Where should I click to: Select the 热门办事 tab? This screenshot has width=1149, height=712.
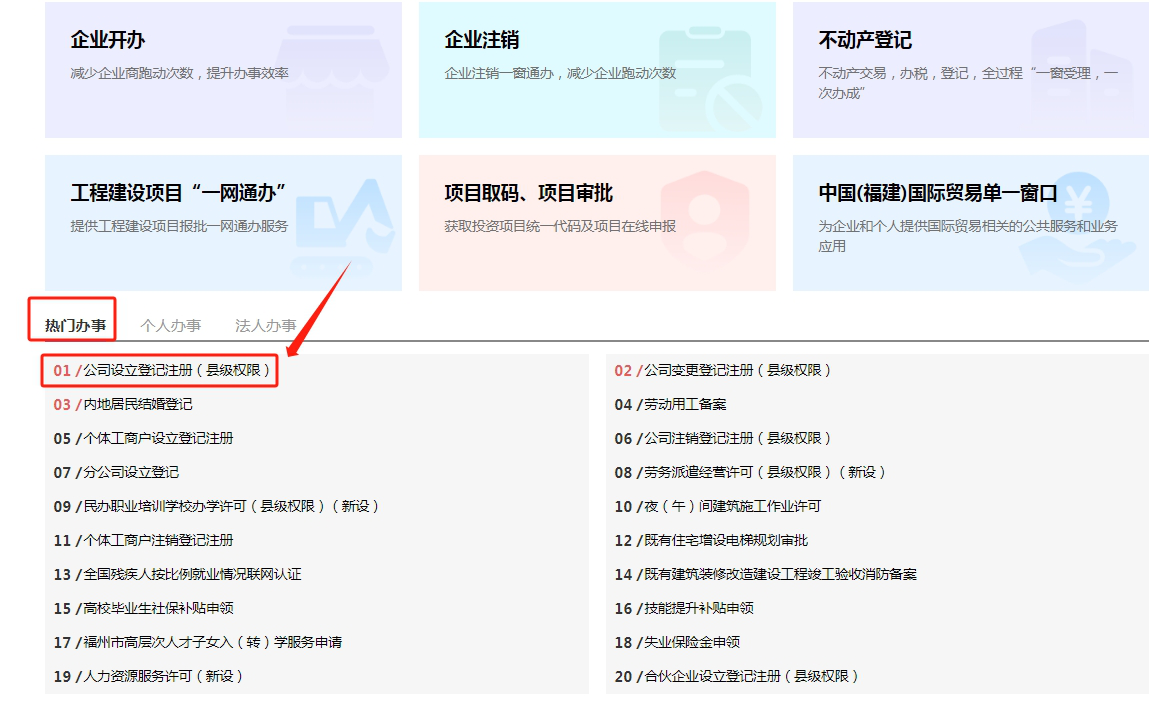75,325
